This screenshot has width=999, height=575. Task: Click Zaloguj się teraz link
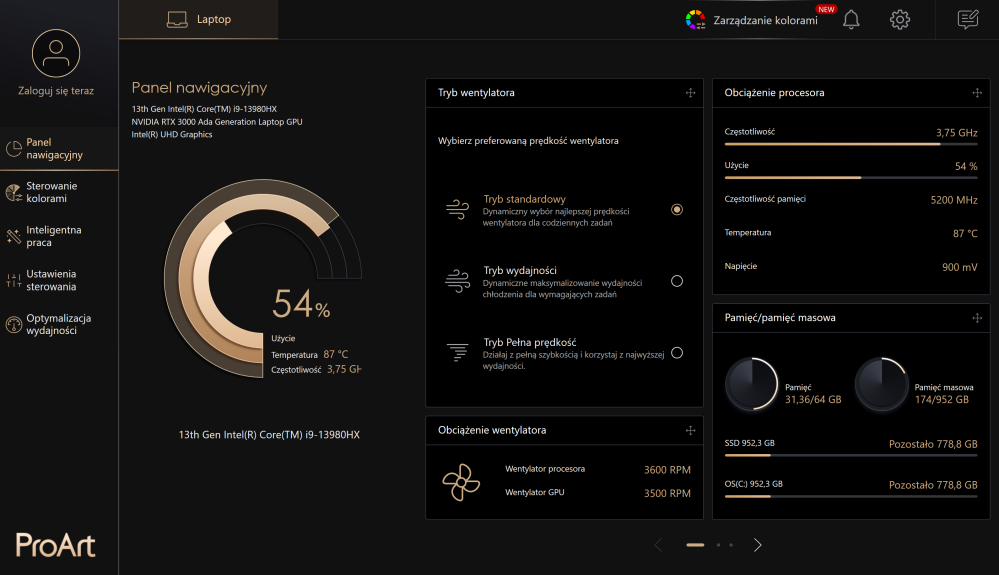[x=56, y=91]
